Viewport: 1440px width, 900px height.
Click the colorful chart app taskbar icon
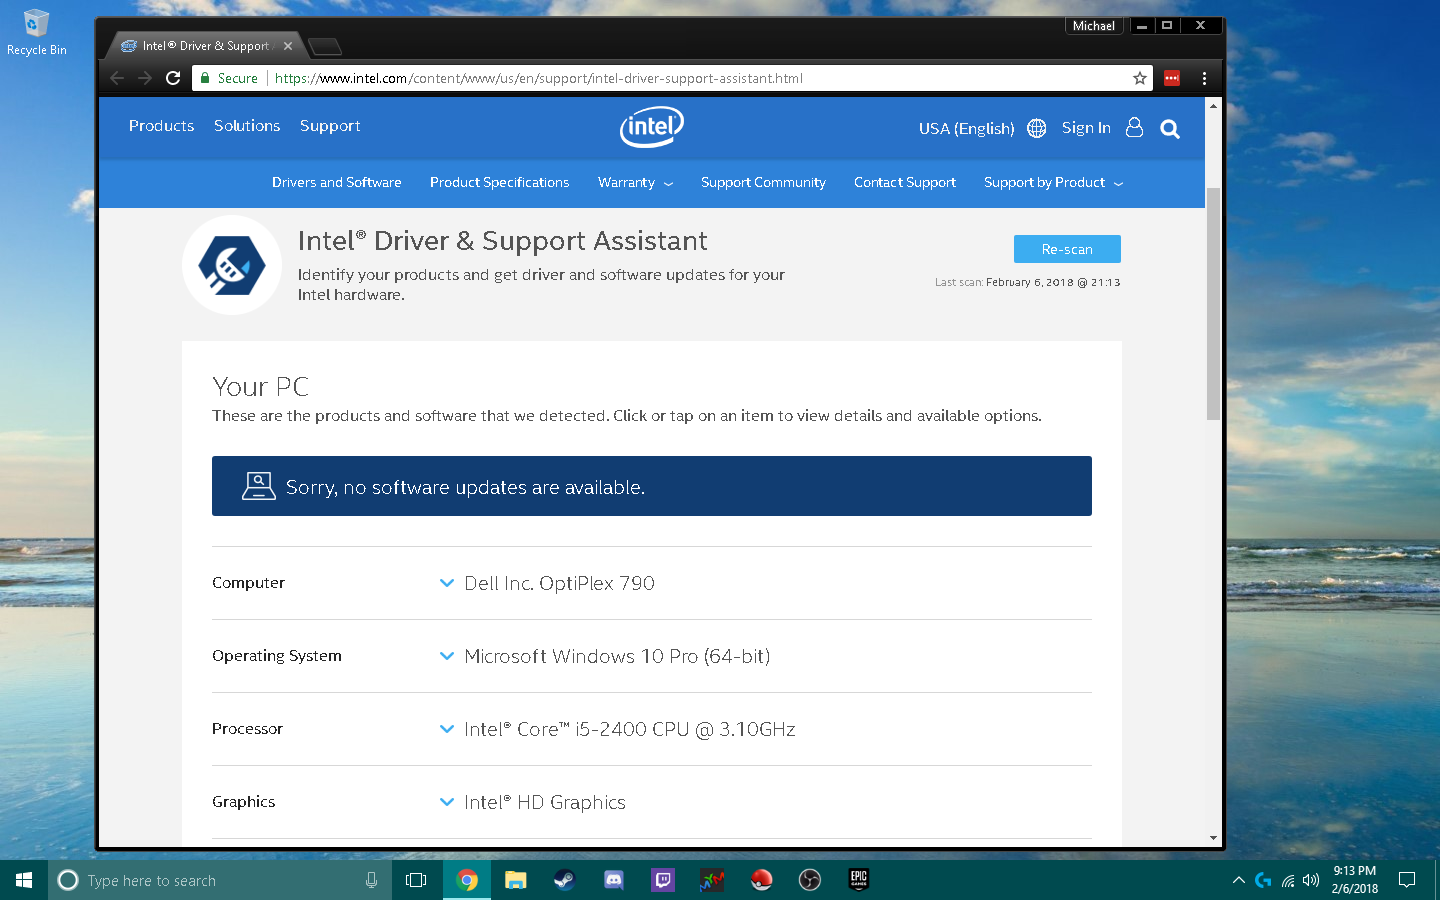click(712, 880)
